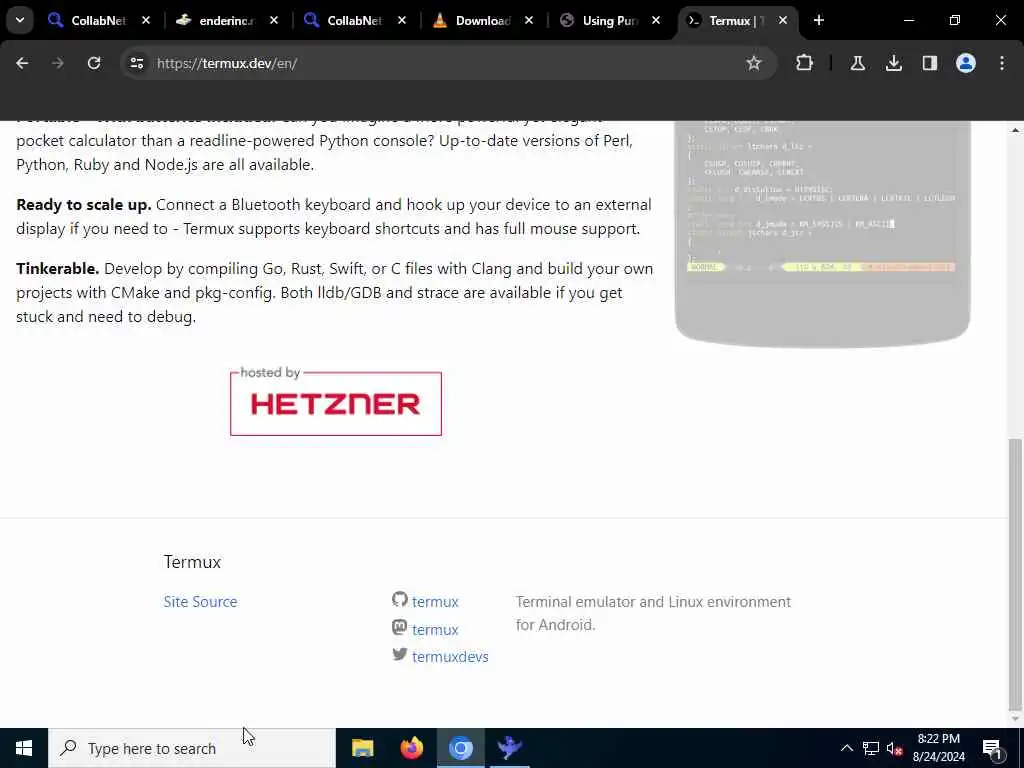Open a new browser tab
The width and height of the screenshot is (1024, 768).
click(x=819, y=20)
